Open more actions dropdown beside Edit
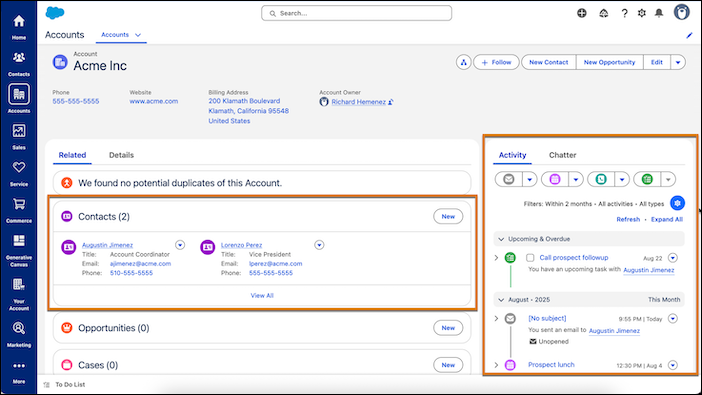Viewport: 702px width, 395px height. tap(678, 62)
